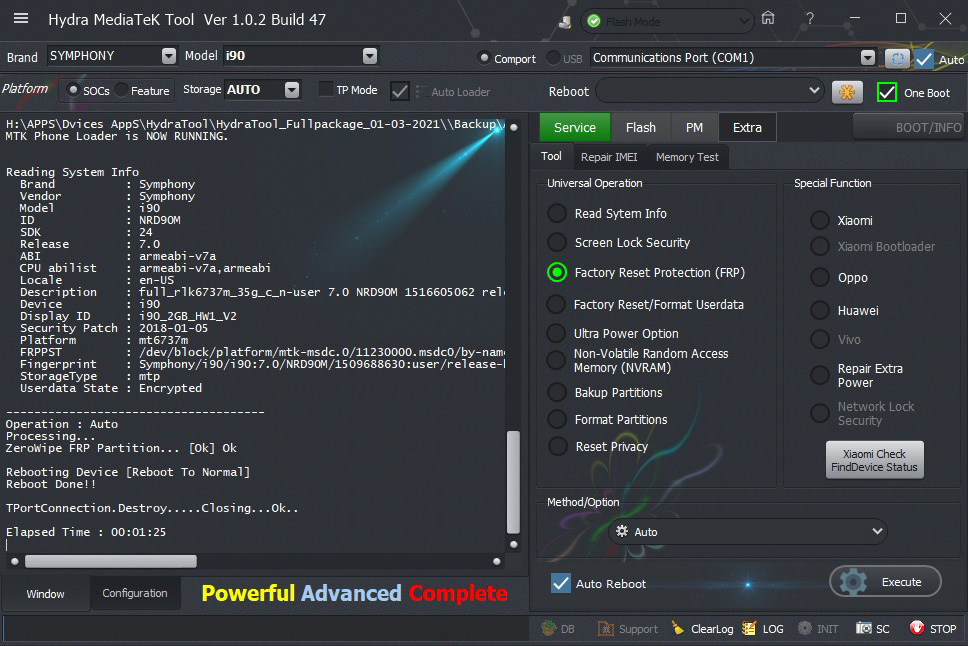
Task: Select Ultra Power Option radio
Action: coord(556,333)
